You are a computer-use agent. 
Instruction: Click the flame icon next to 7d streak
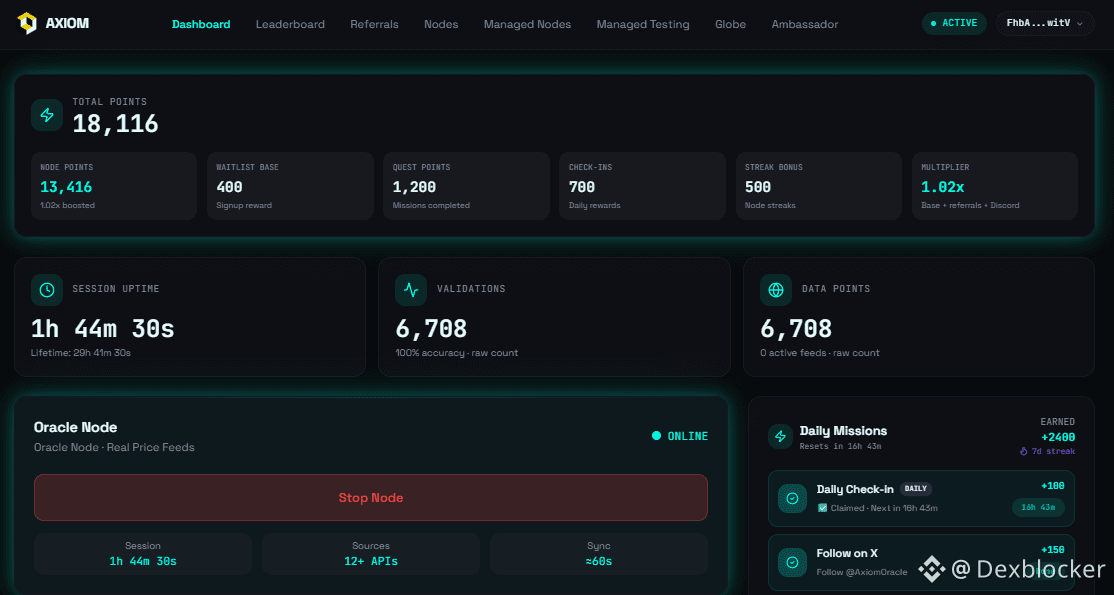tap(1024, 451)
